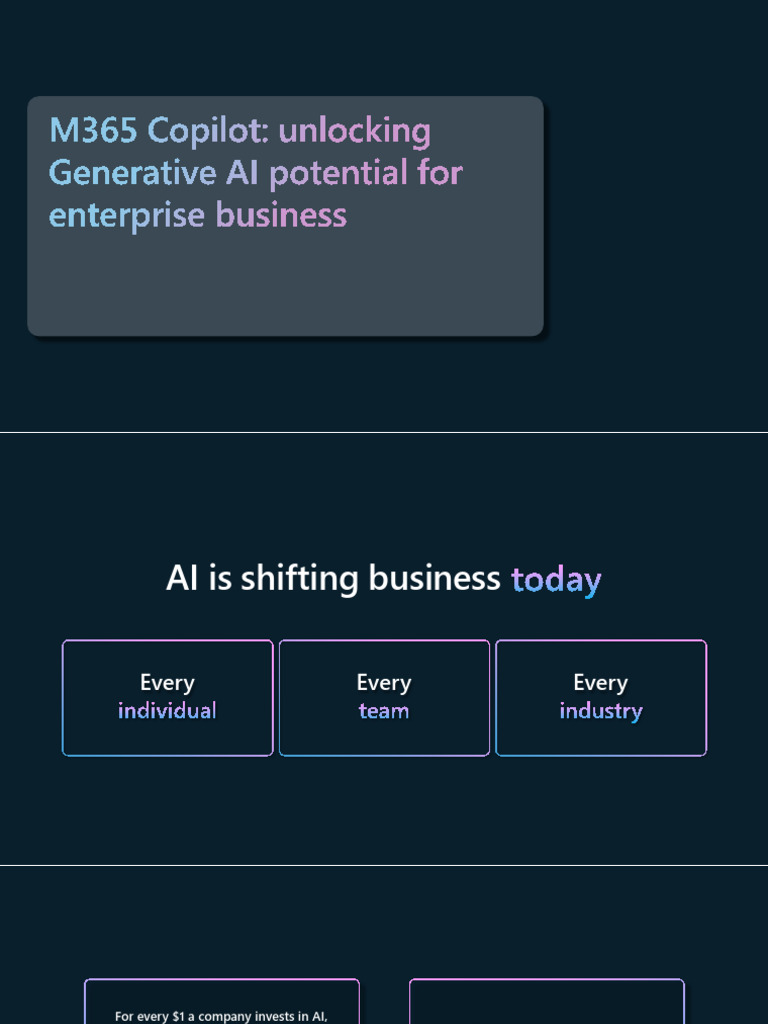Click the gradient word "team"
The image size is (768, 1024).
click(x=384, y=711)
